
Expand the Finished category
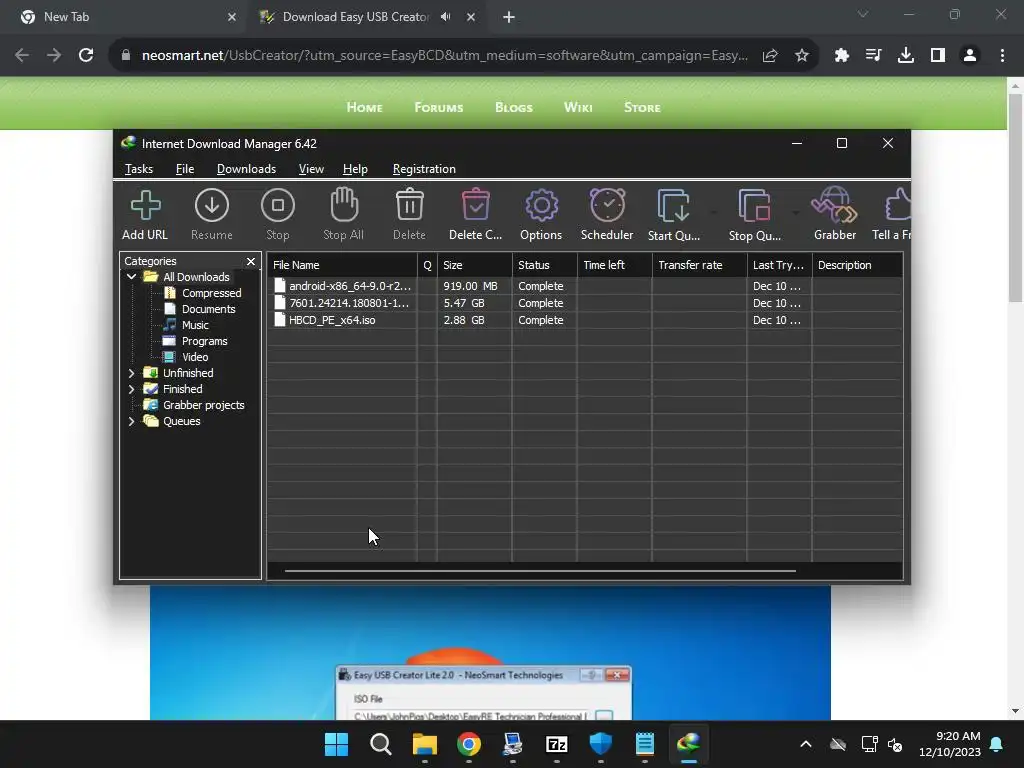click(131, 389)
